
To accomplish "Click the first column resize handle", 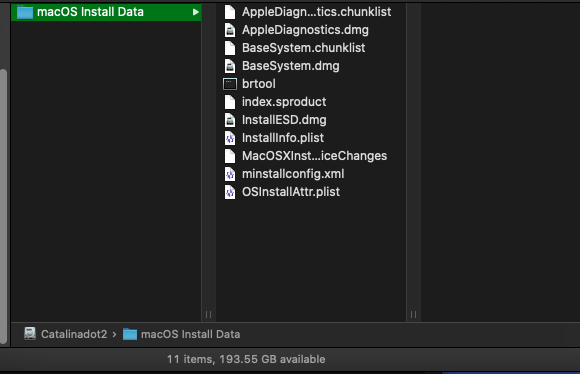I will click(208, 314).
